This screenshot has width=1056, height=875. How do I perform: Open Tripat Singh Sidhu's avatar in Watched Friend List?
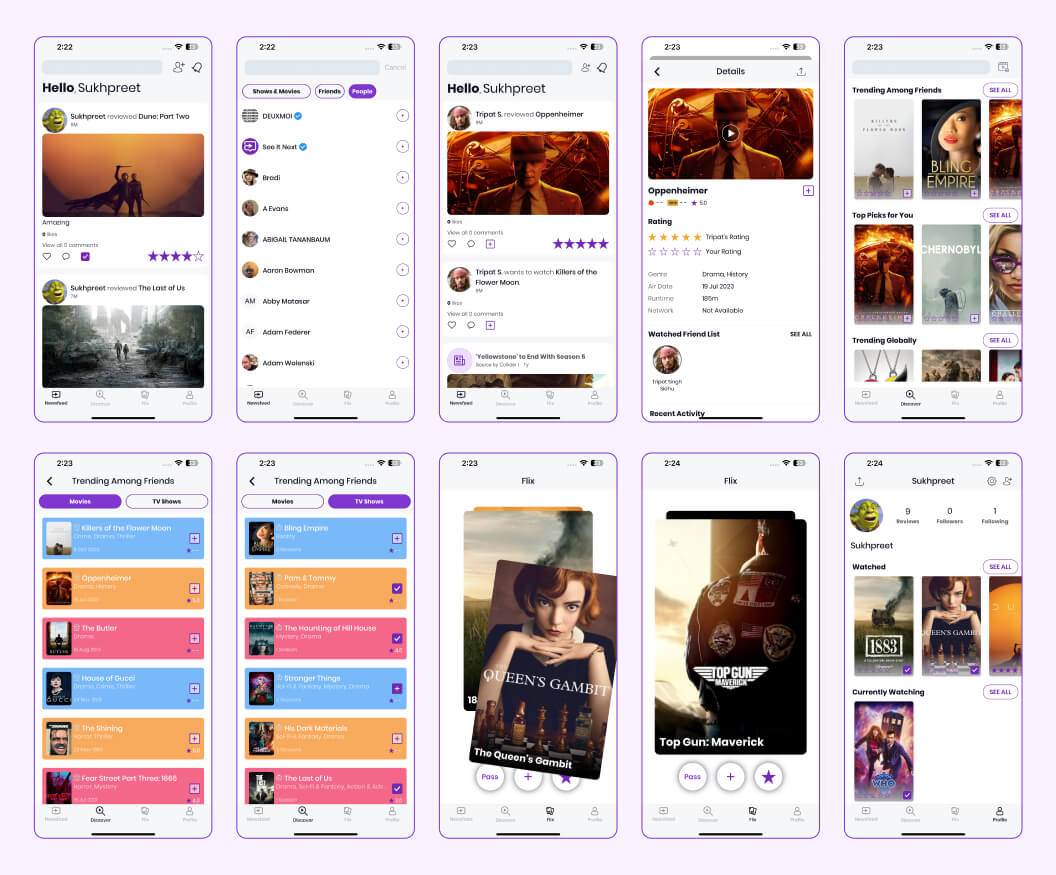667,360
